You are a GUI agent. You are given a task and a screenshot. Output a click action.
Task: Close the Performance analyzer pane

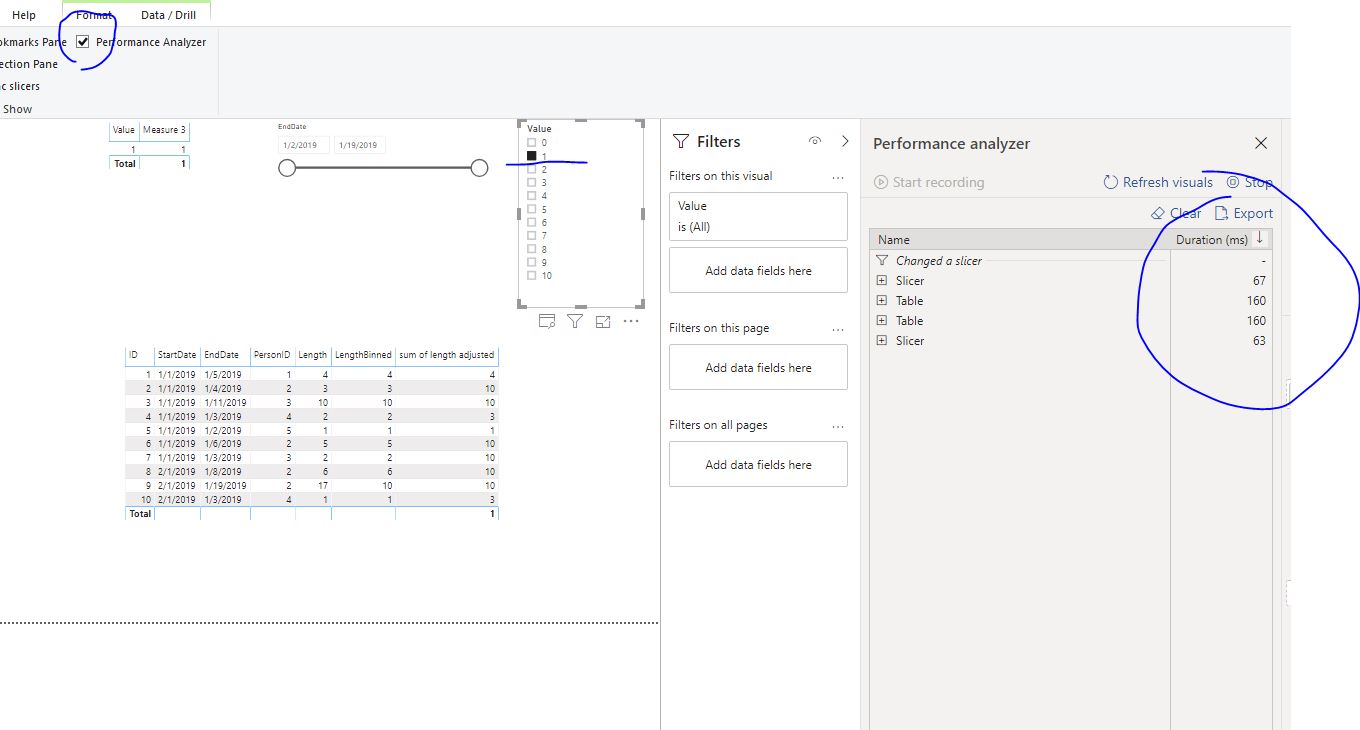(1261, 143)
